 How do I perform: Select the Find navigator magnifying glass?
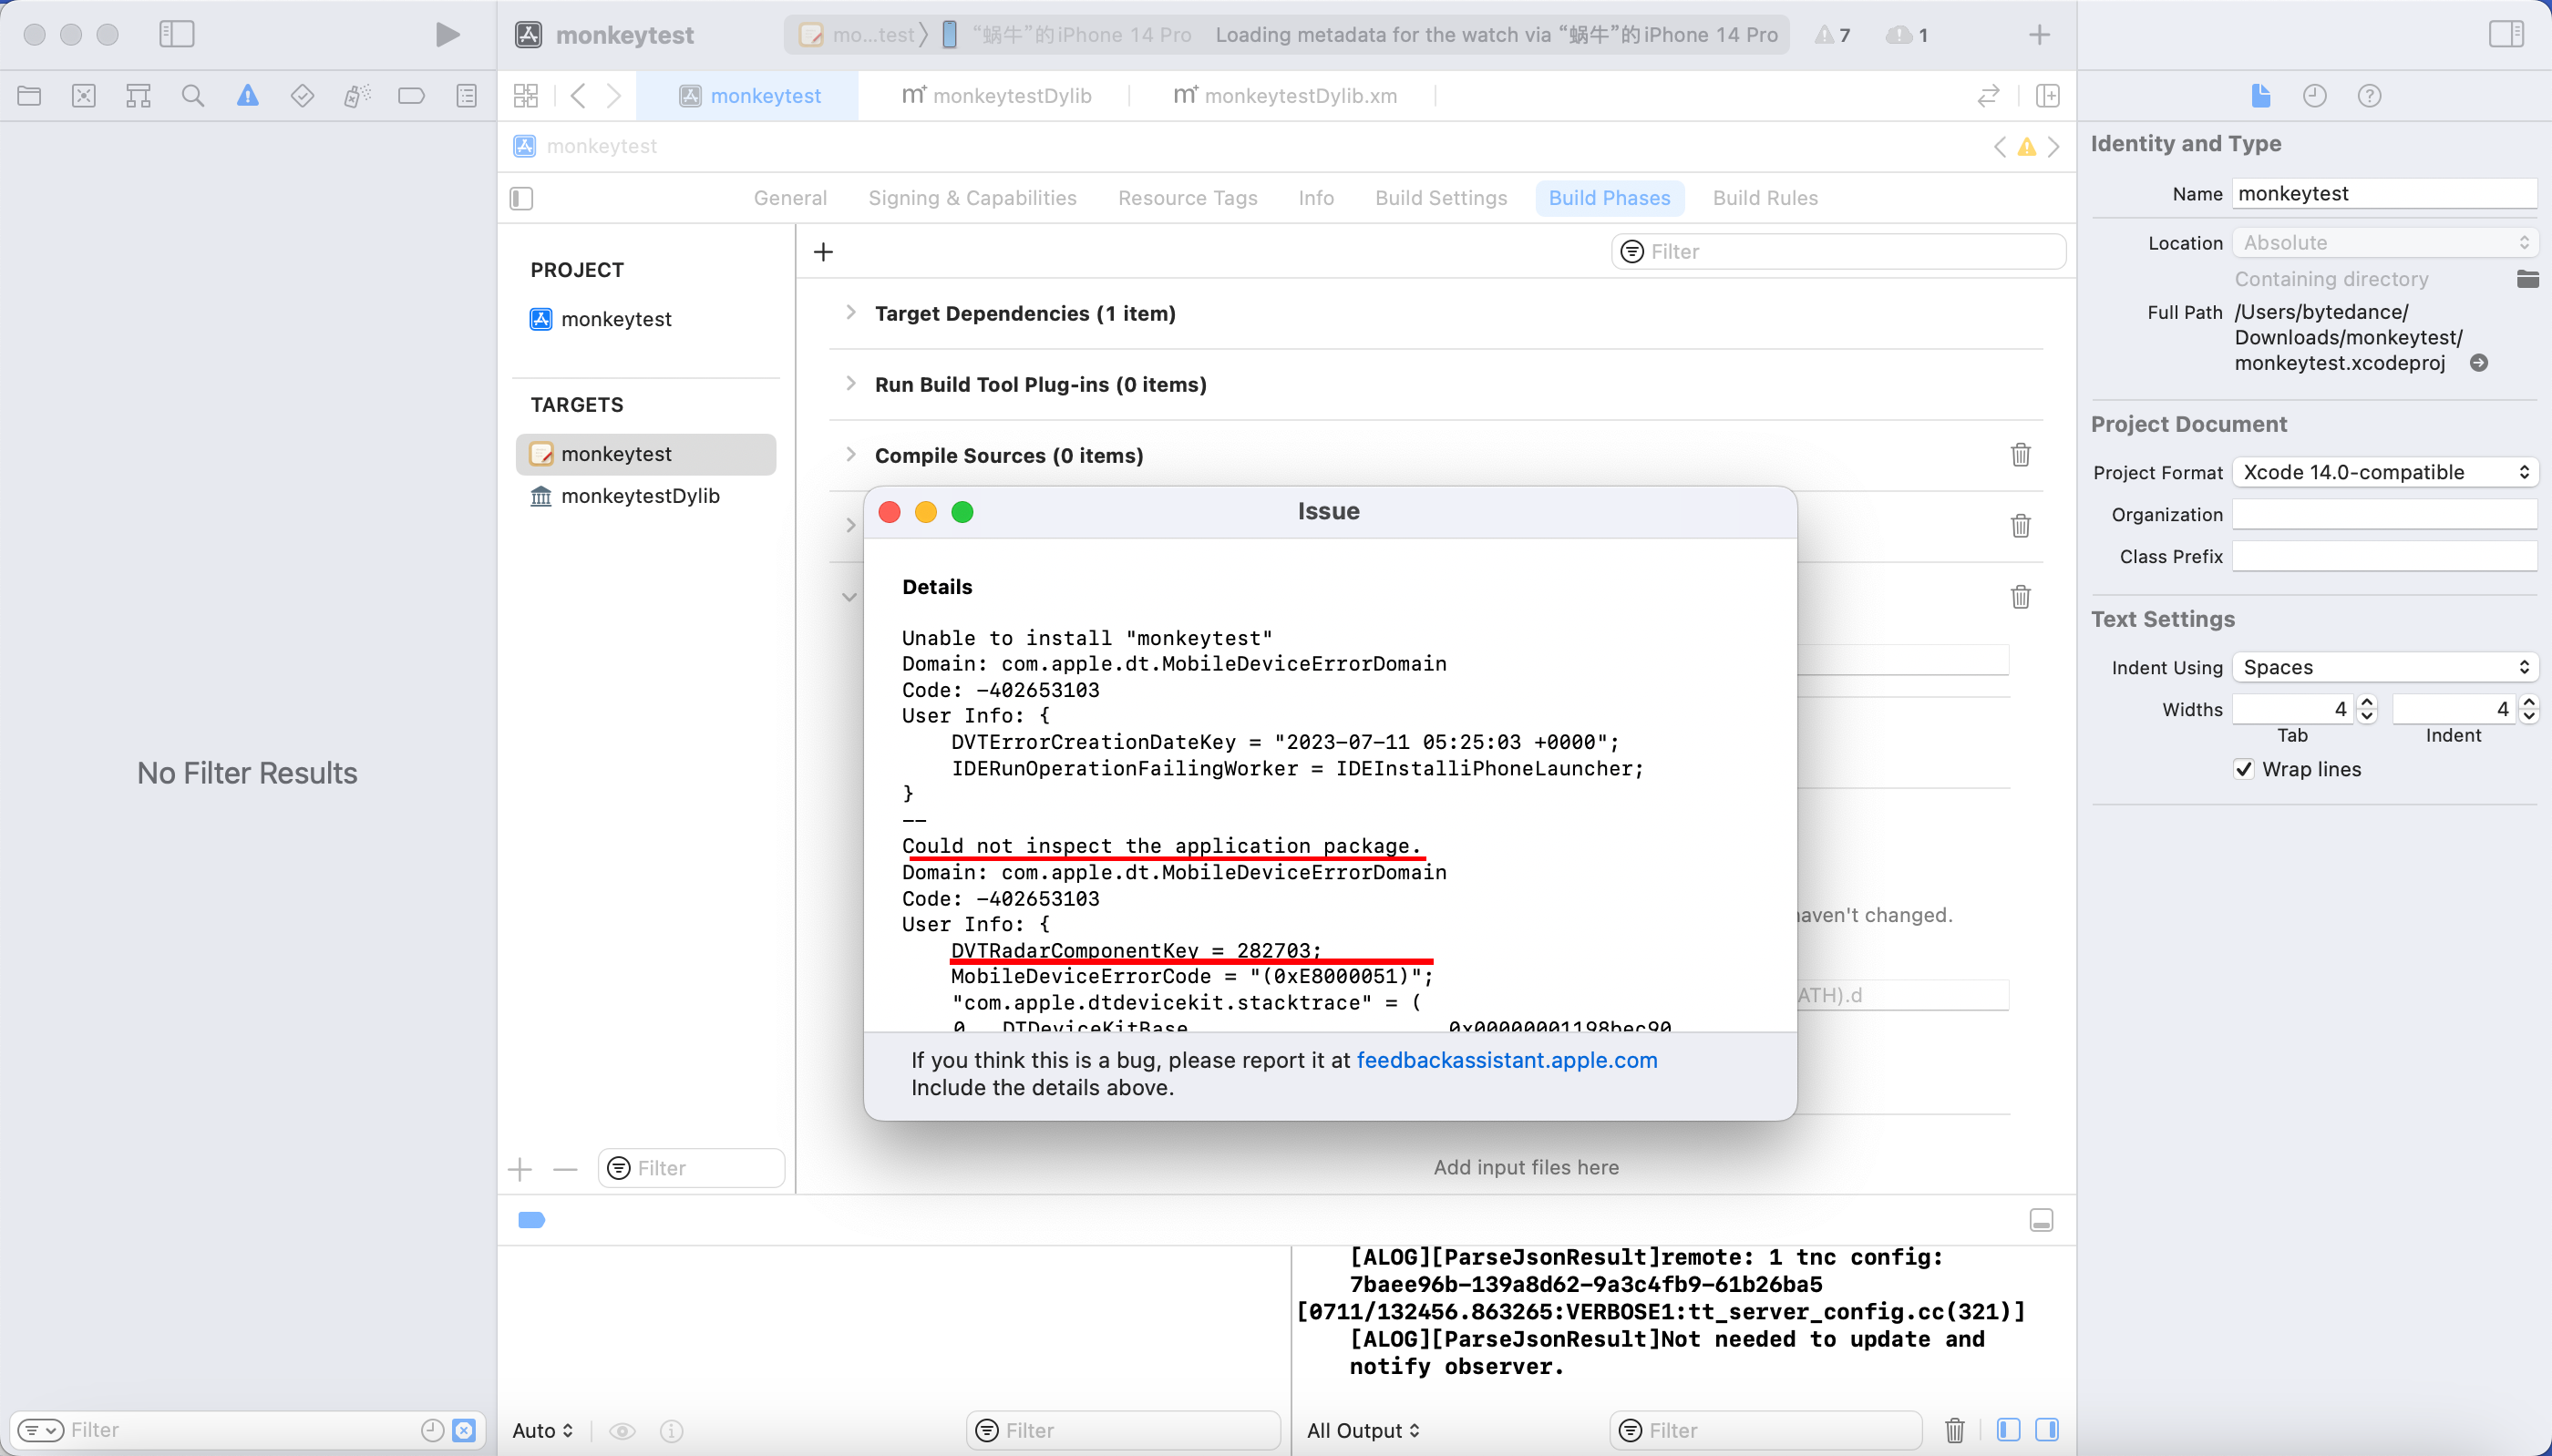(x=194, y=95)
